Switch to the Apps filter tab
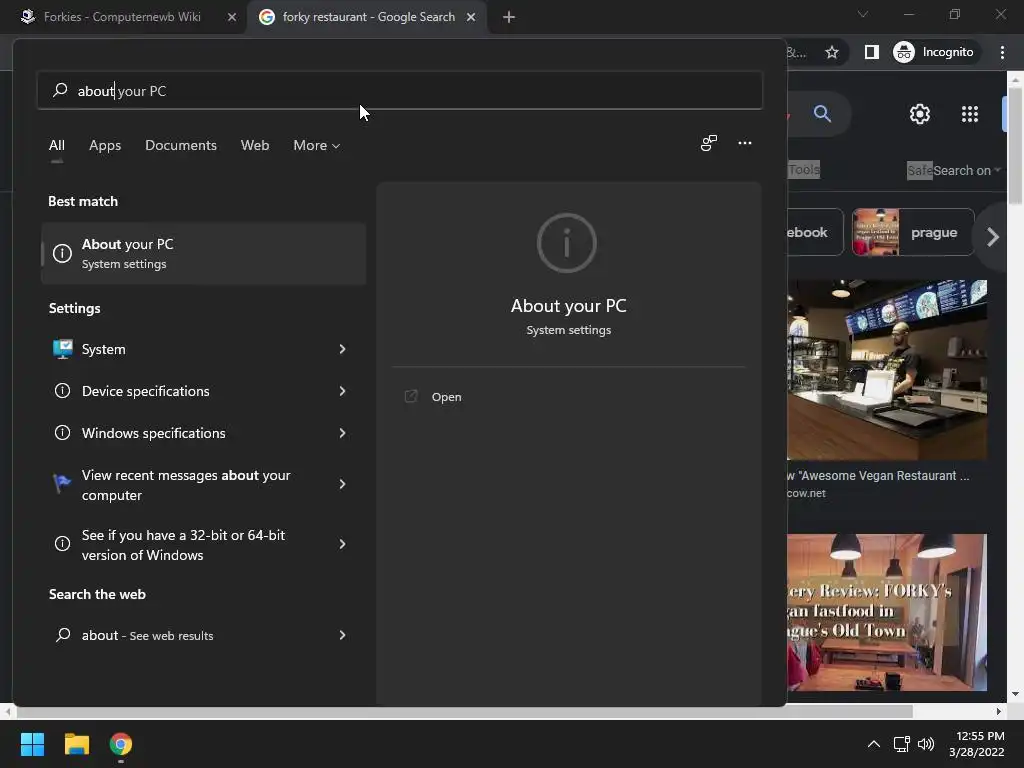1024x768 pixels. [x=105, y=146]
